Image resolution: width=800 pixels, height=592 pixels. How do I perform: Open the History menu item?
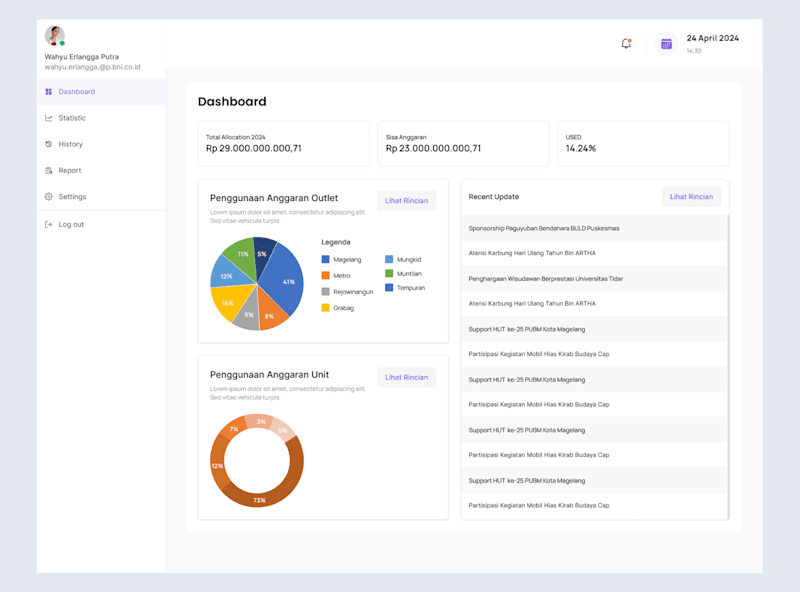click(x=101, y=144)
